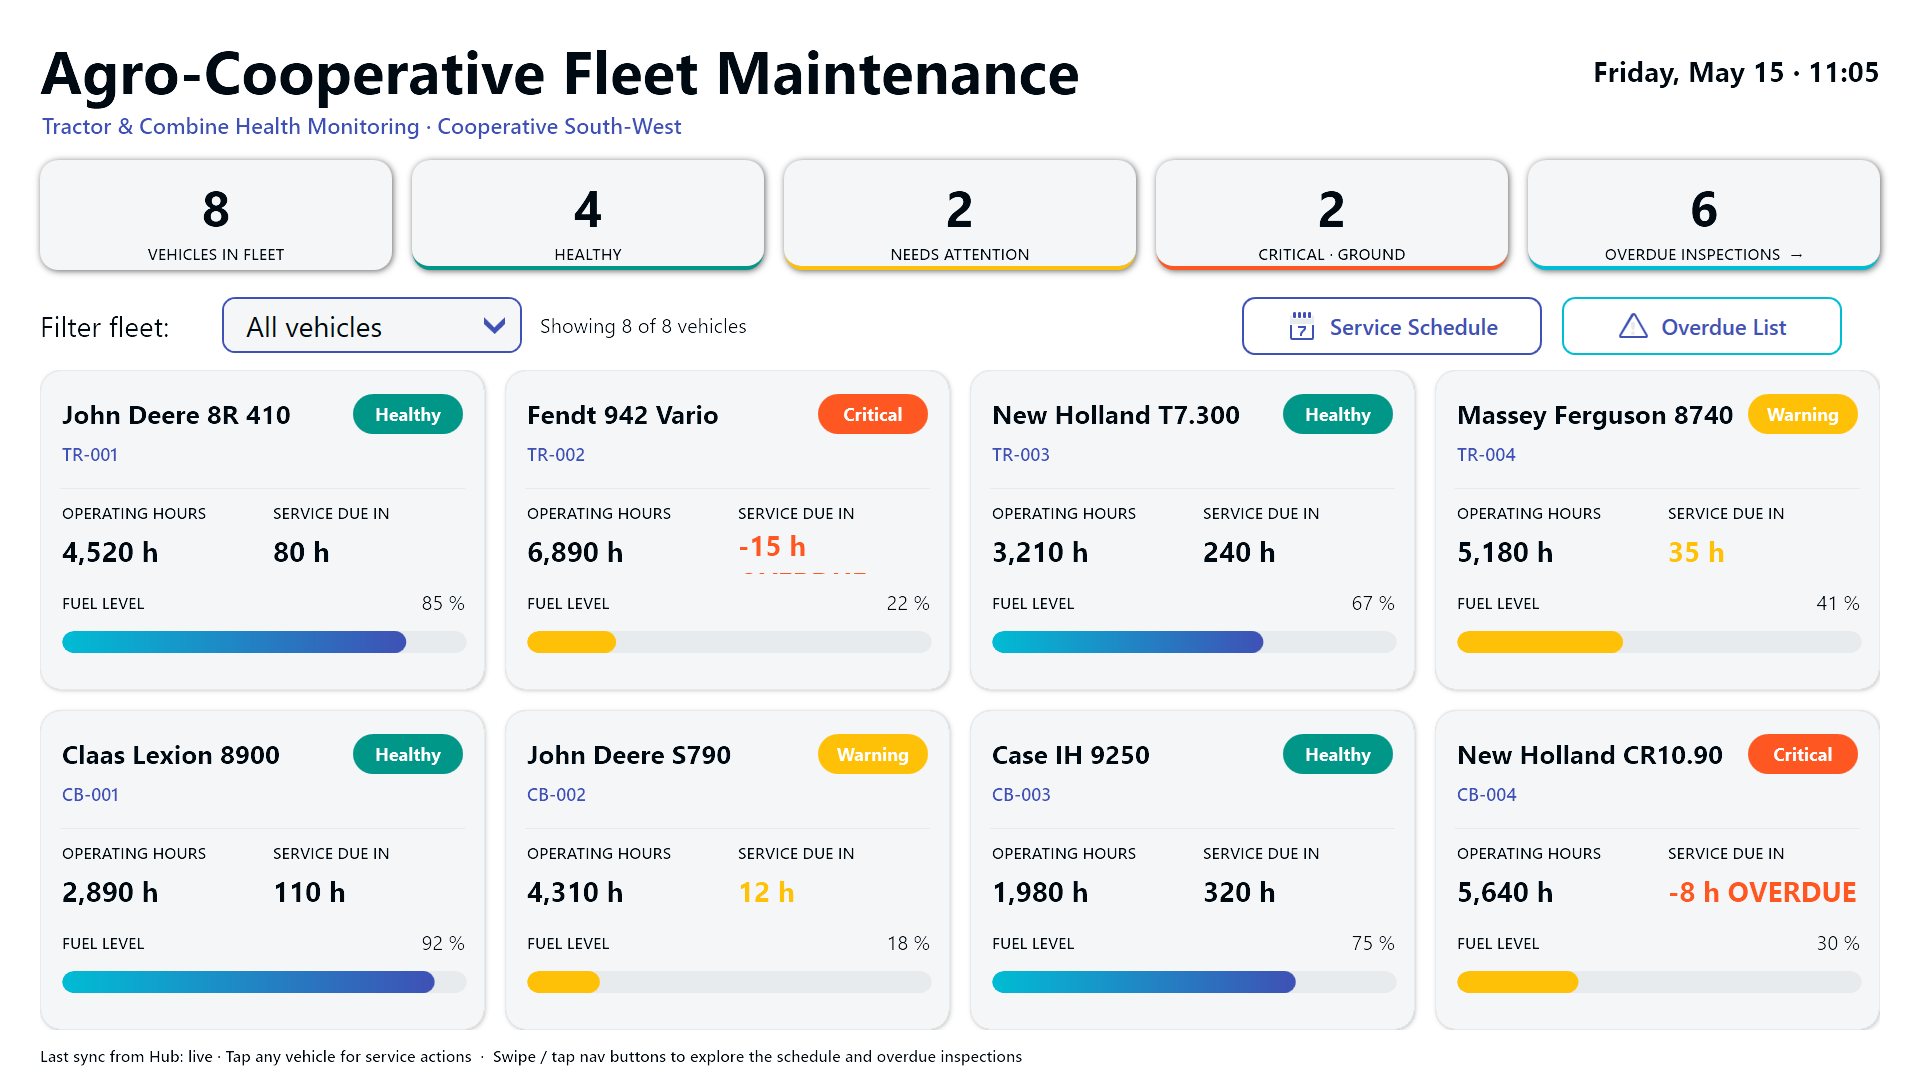Click the TR-003 vehicle ID
1920x1080 pixels.
point(1021,455)
